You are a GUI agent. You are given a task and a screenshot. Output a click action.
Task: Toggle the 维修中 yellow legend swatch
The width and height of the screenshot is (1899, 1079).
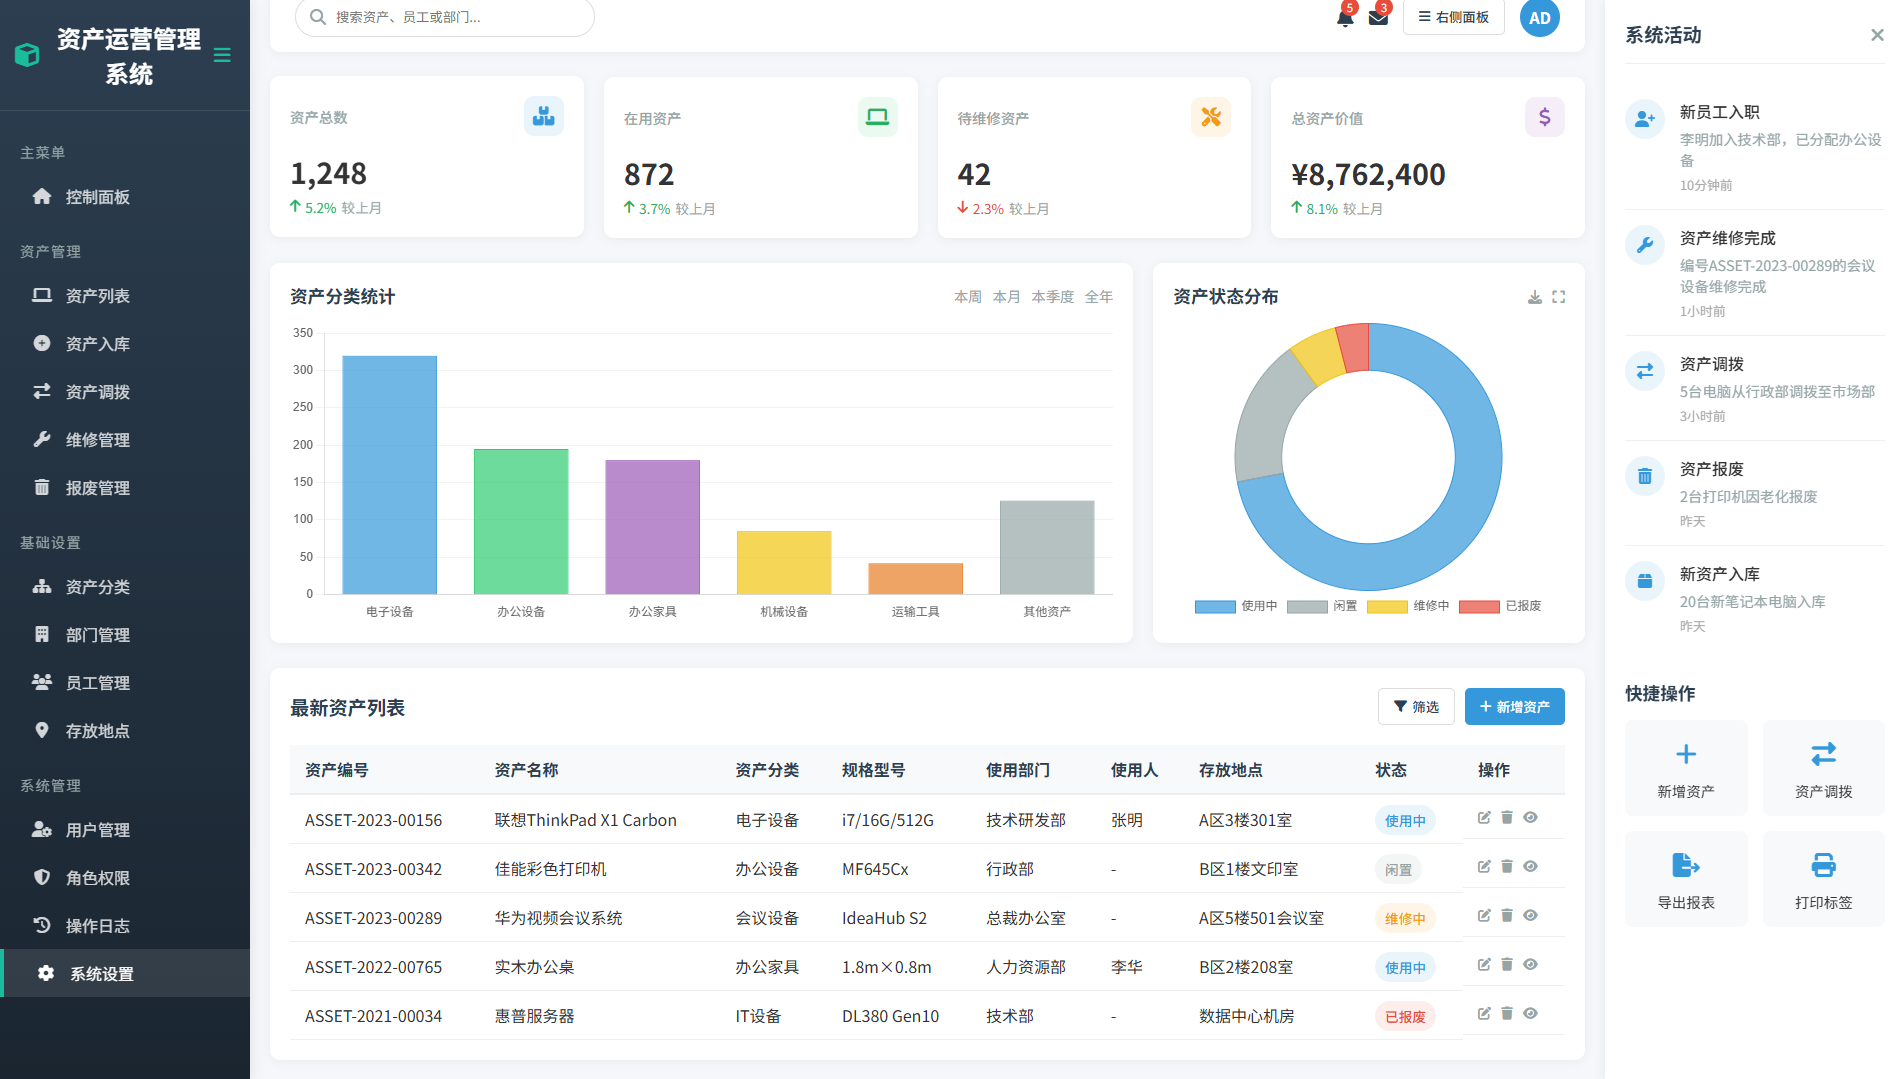coord(1387,606)
